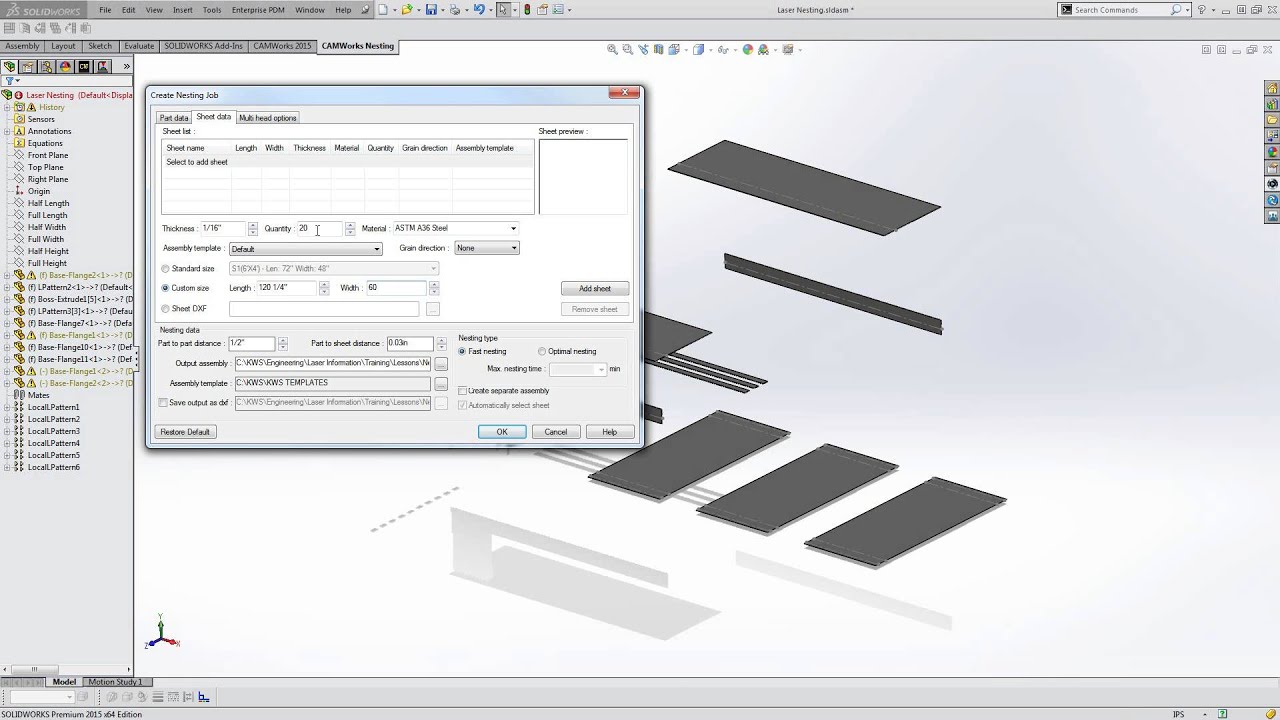Expand the Base-Flange7<1> tree node

tap(7, 323)
